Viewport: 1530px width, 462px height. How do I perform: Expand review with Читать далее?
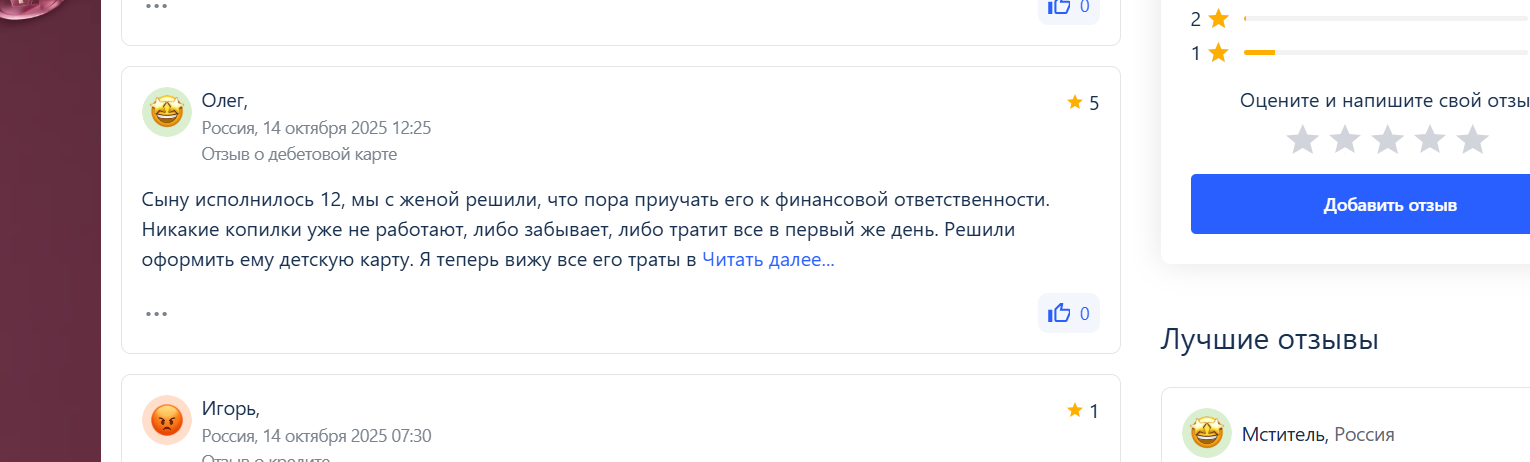(x=768, y=260)
